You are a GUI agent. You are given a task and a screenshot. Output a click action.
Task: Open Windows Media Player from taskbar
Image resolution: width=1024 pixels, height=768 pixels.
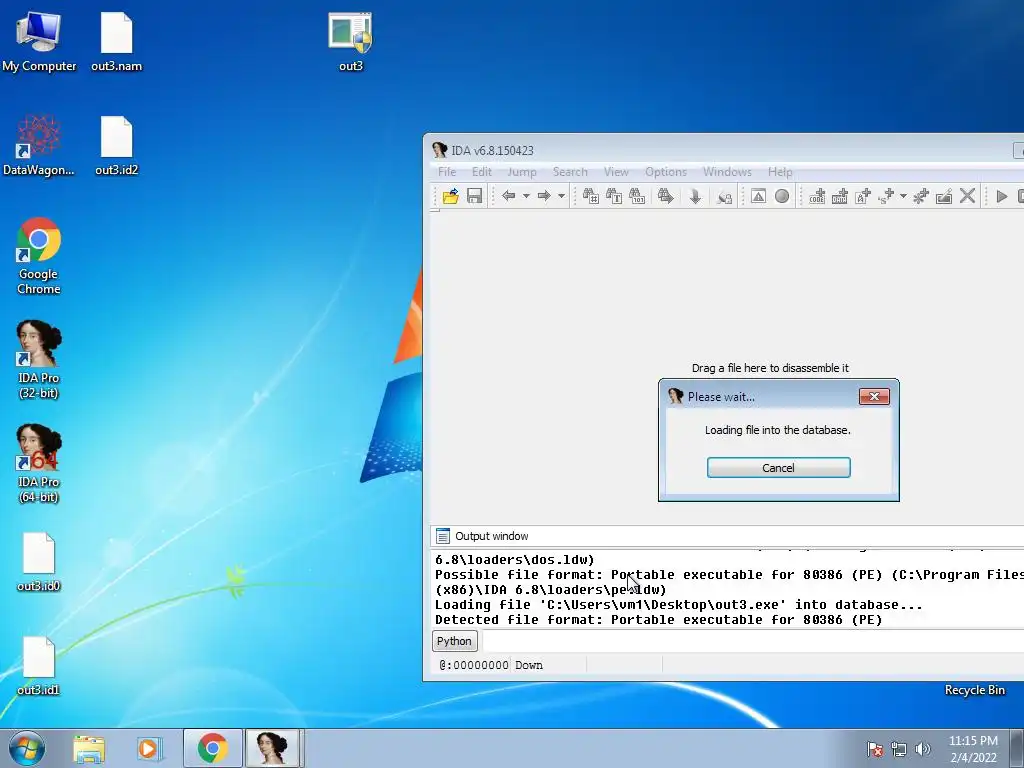coord(149,748)
